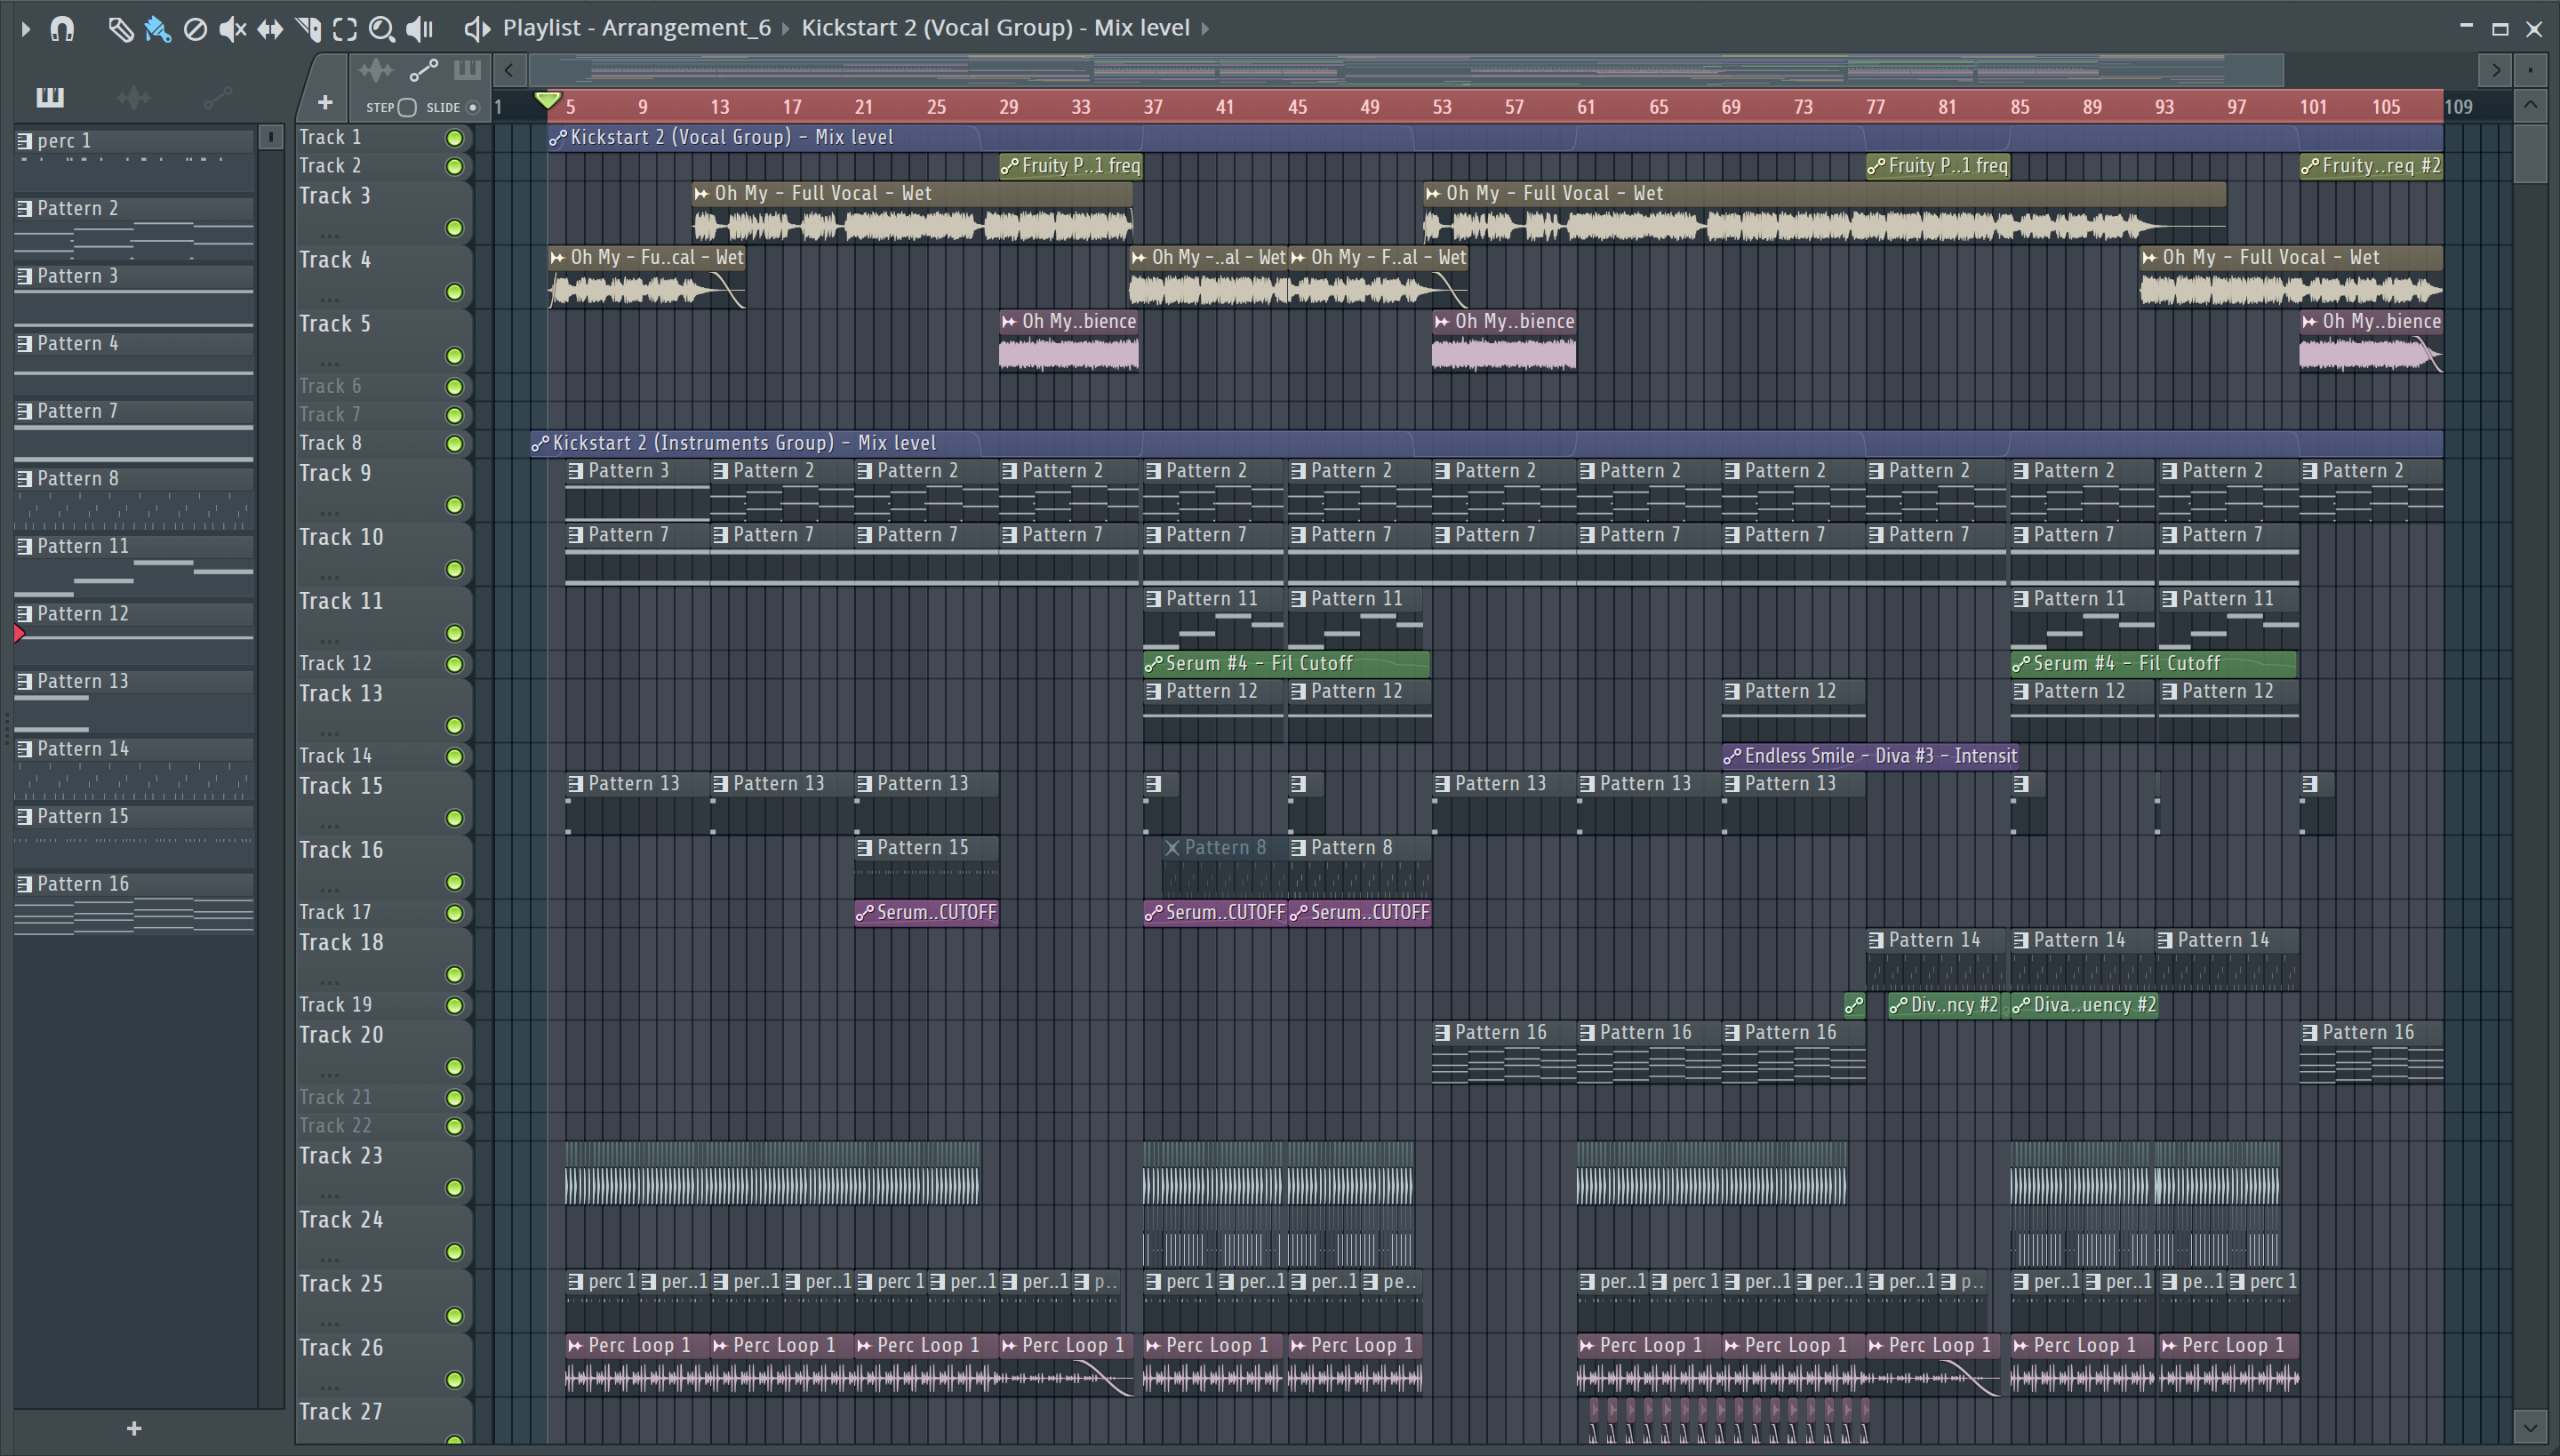Enable the STEP checkbox
The height and width of the screenshot is (1456, 2560).
[x=407, y=107]
